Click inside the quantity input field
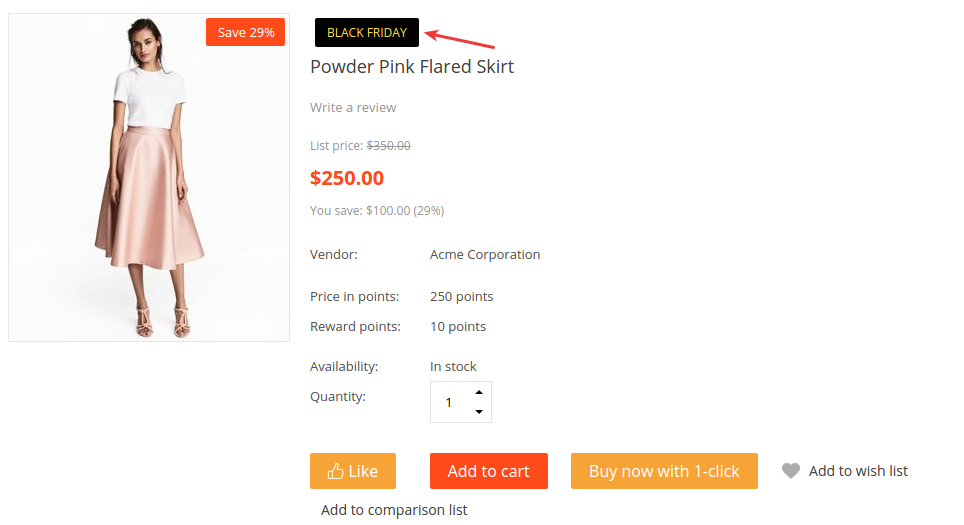The height and width of the screenshot is (525, 964). [x=452, y=402]
